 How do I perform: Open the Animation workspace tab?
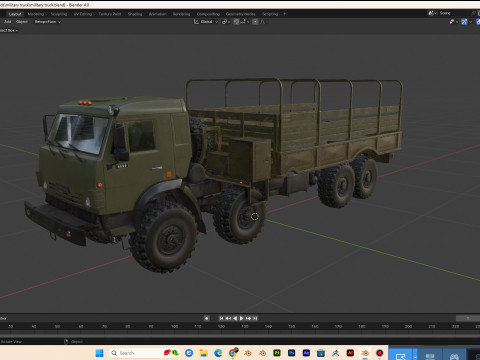[157, 14]
